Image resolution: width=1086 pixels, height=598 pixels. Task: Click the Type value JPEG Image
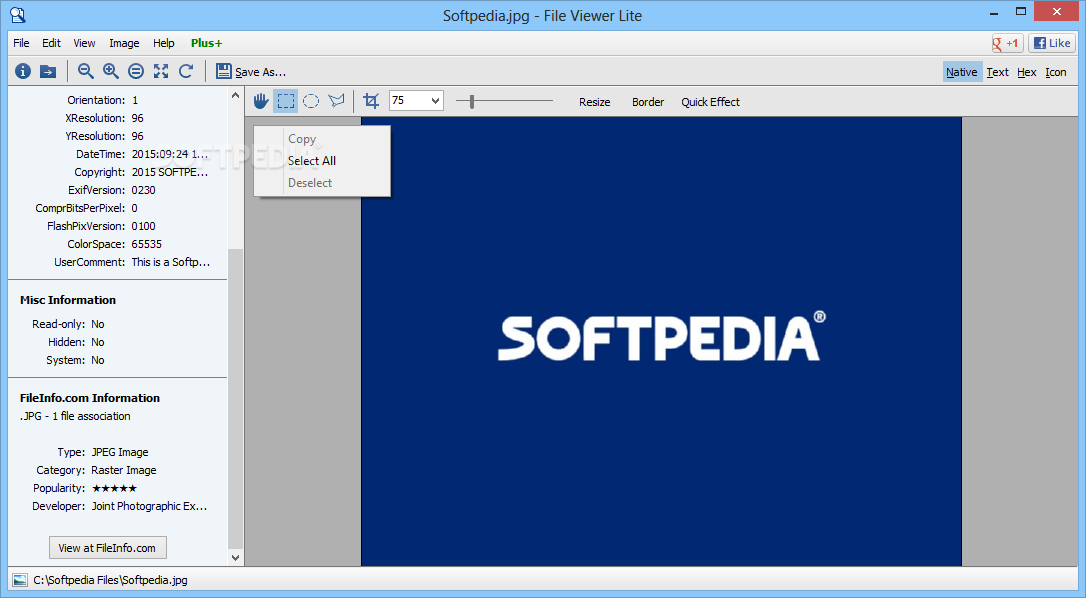point(120,452)
